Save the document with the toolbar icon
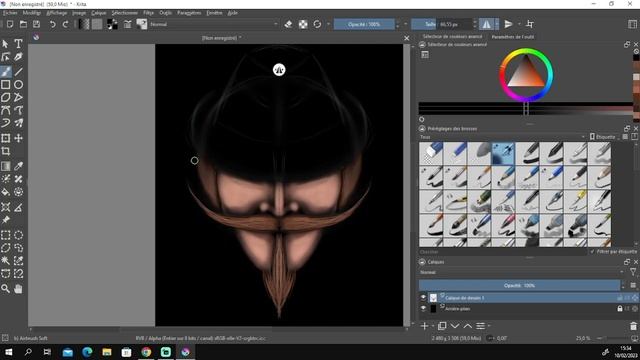The height and width of the screenshot is (360, 640). coord(36,24)
